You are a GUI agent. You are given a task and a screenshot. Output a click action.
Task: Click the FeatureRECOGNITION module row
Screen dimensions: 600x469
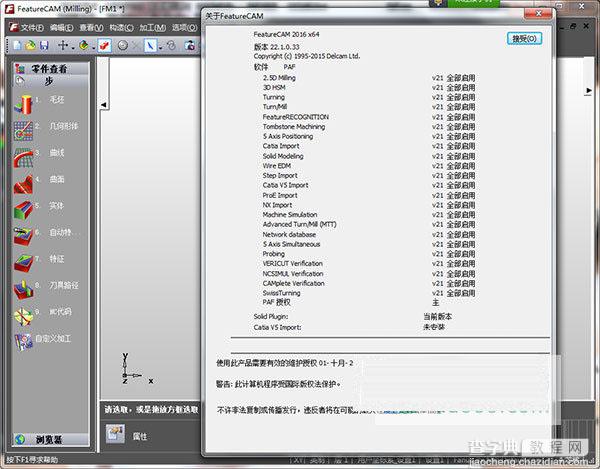(369, 117)
